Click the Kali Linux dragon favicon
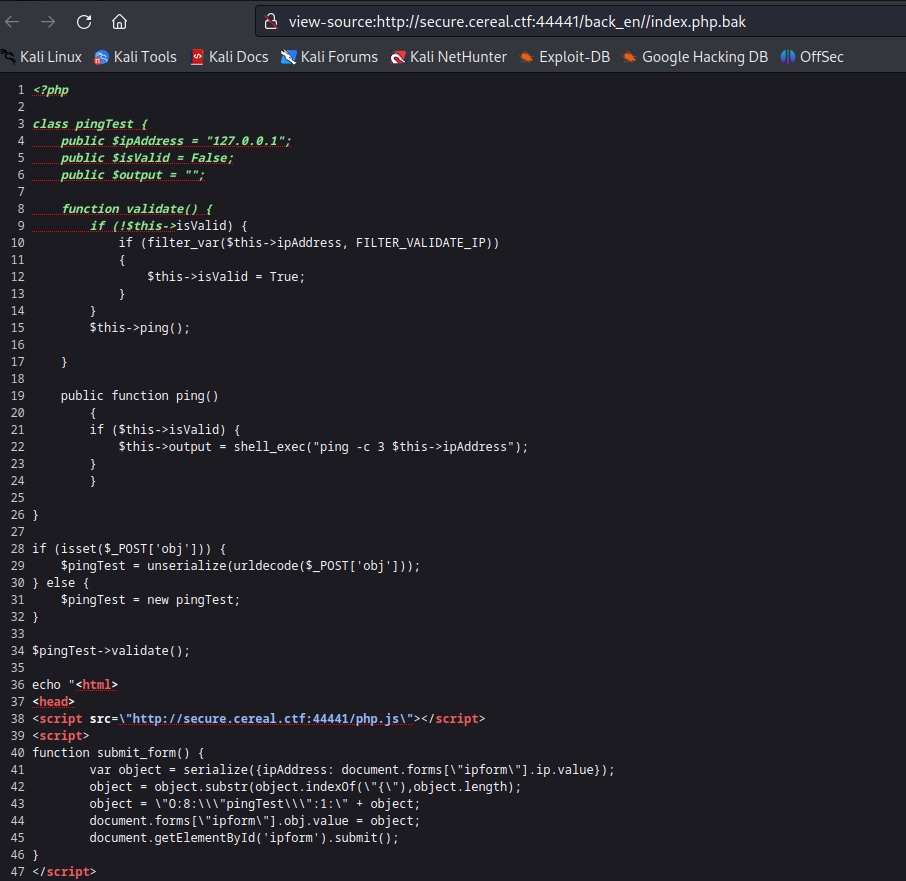The image size is (906, 881). coord(9,57)
